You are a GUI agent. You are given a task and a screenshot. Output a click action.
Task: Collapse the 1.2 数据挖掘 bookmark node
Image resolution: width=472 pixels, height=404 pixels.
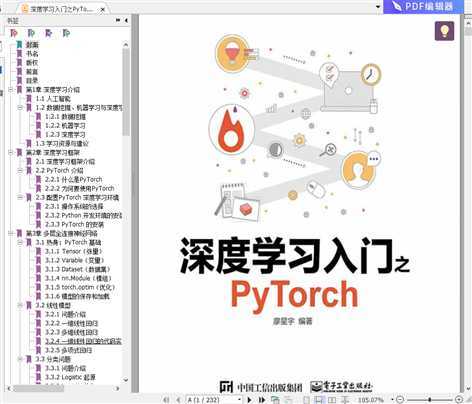[20, 108]
